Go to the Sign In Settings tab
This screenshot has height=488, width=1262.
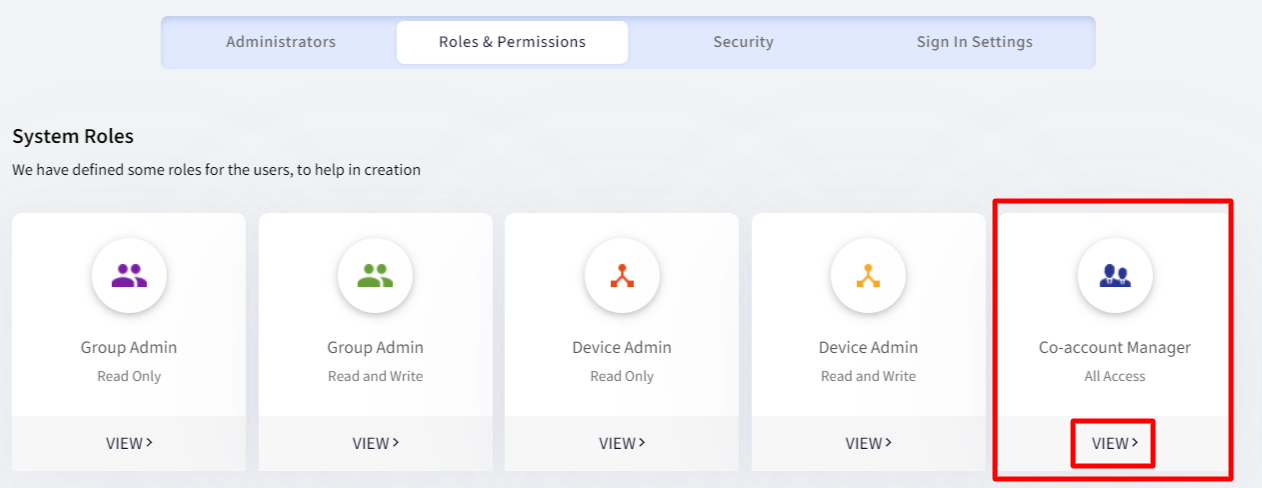click(x=975, y=42)
